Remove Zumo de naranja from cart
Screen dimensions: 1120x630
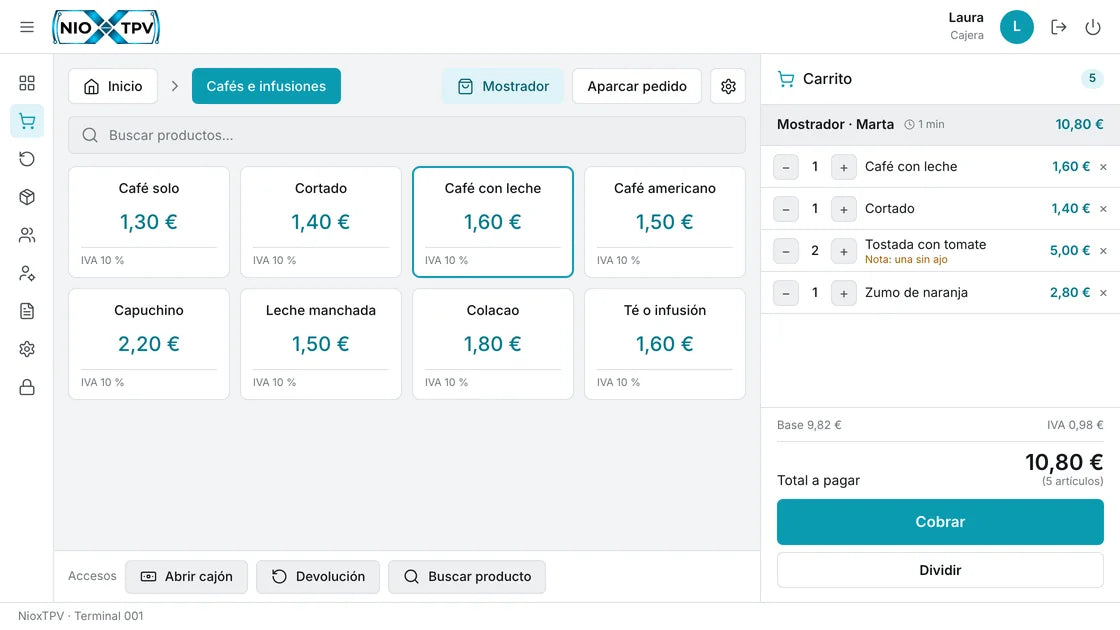[x=1104, y=293]
